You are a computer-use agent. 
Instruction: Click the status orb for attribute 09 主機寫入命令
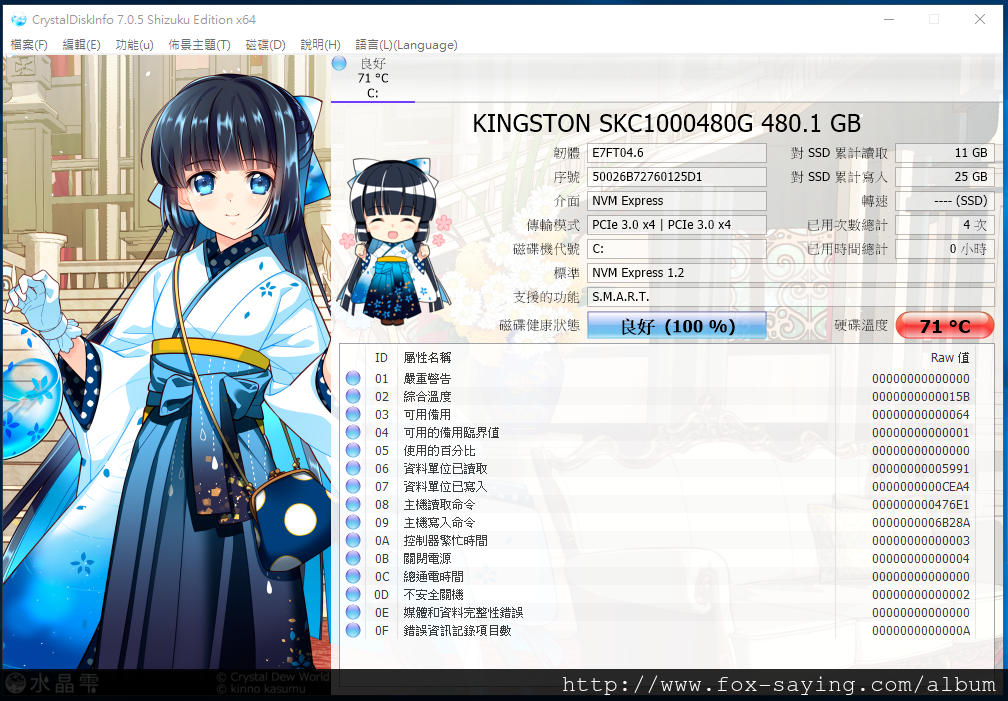(x=353, y=522)
